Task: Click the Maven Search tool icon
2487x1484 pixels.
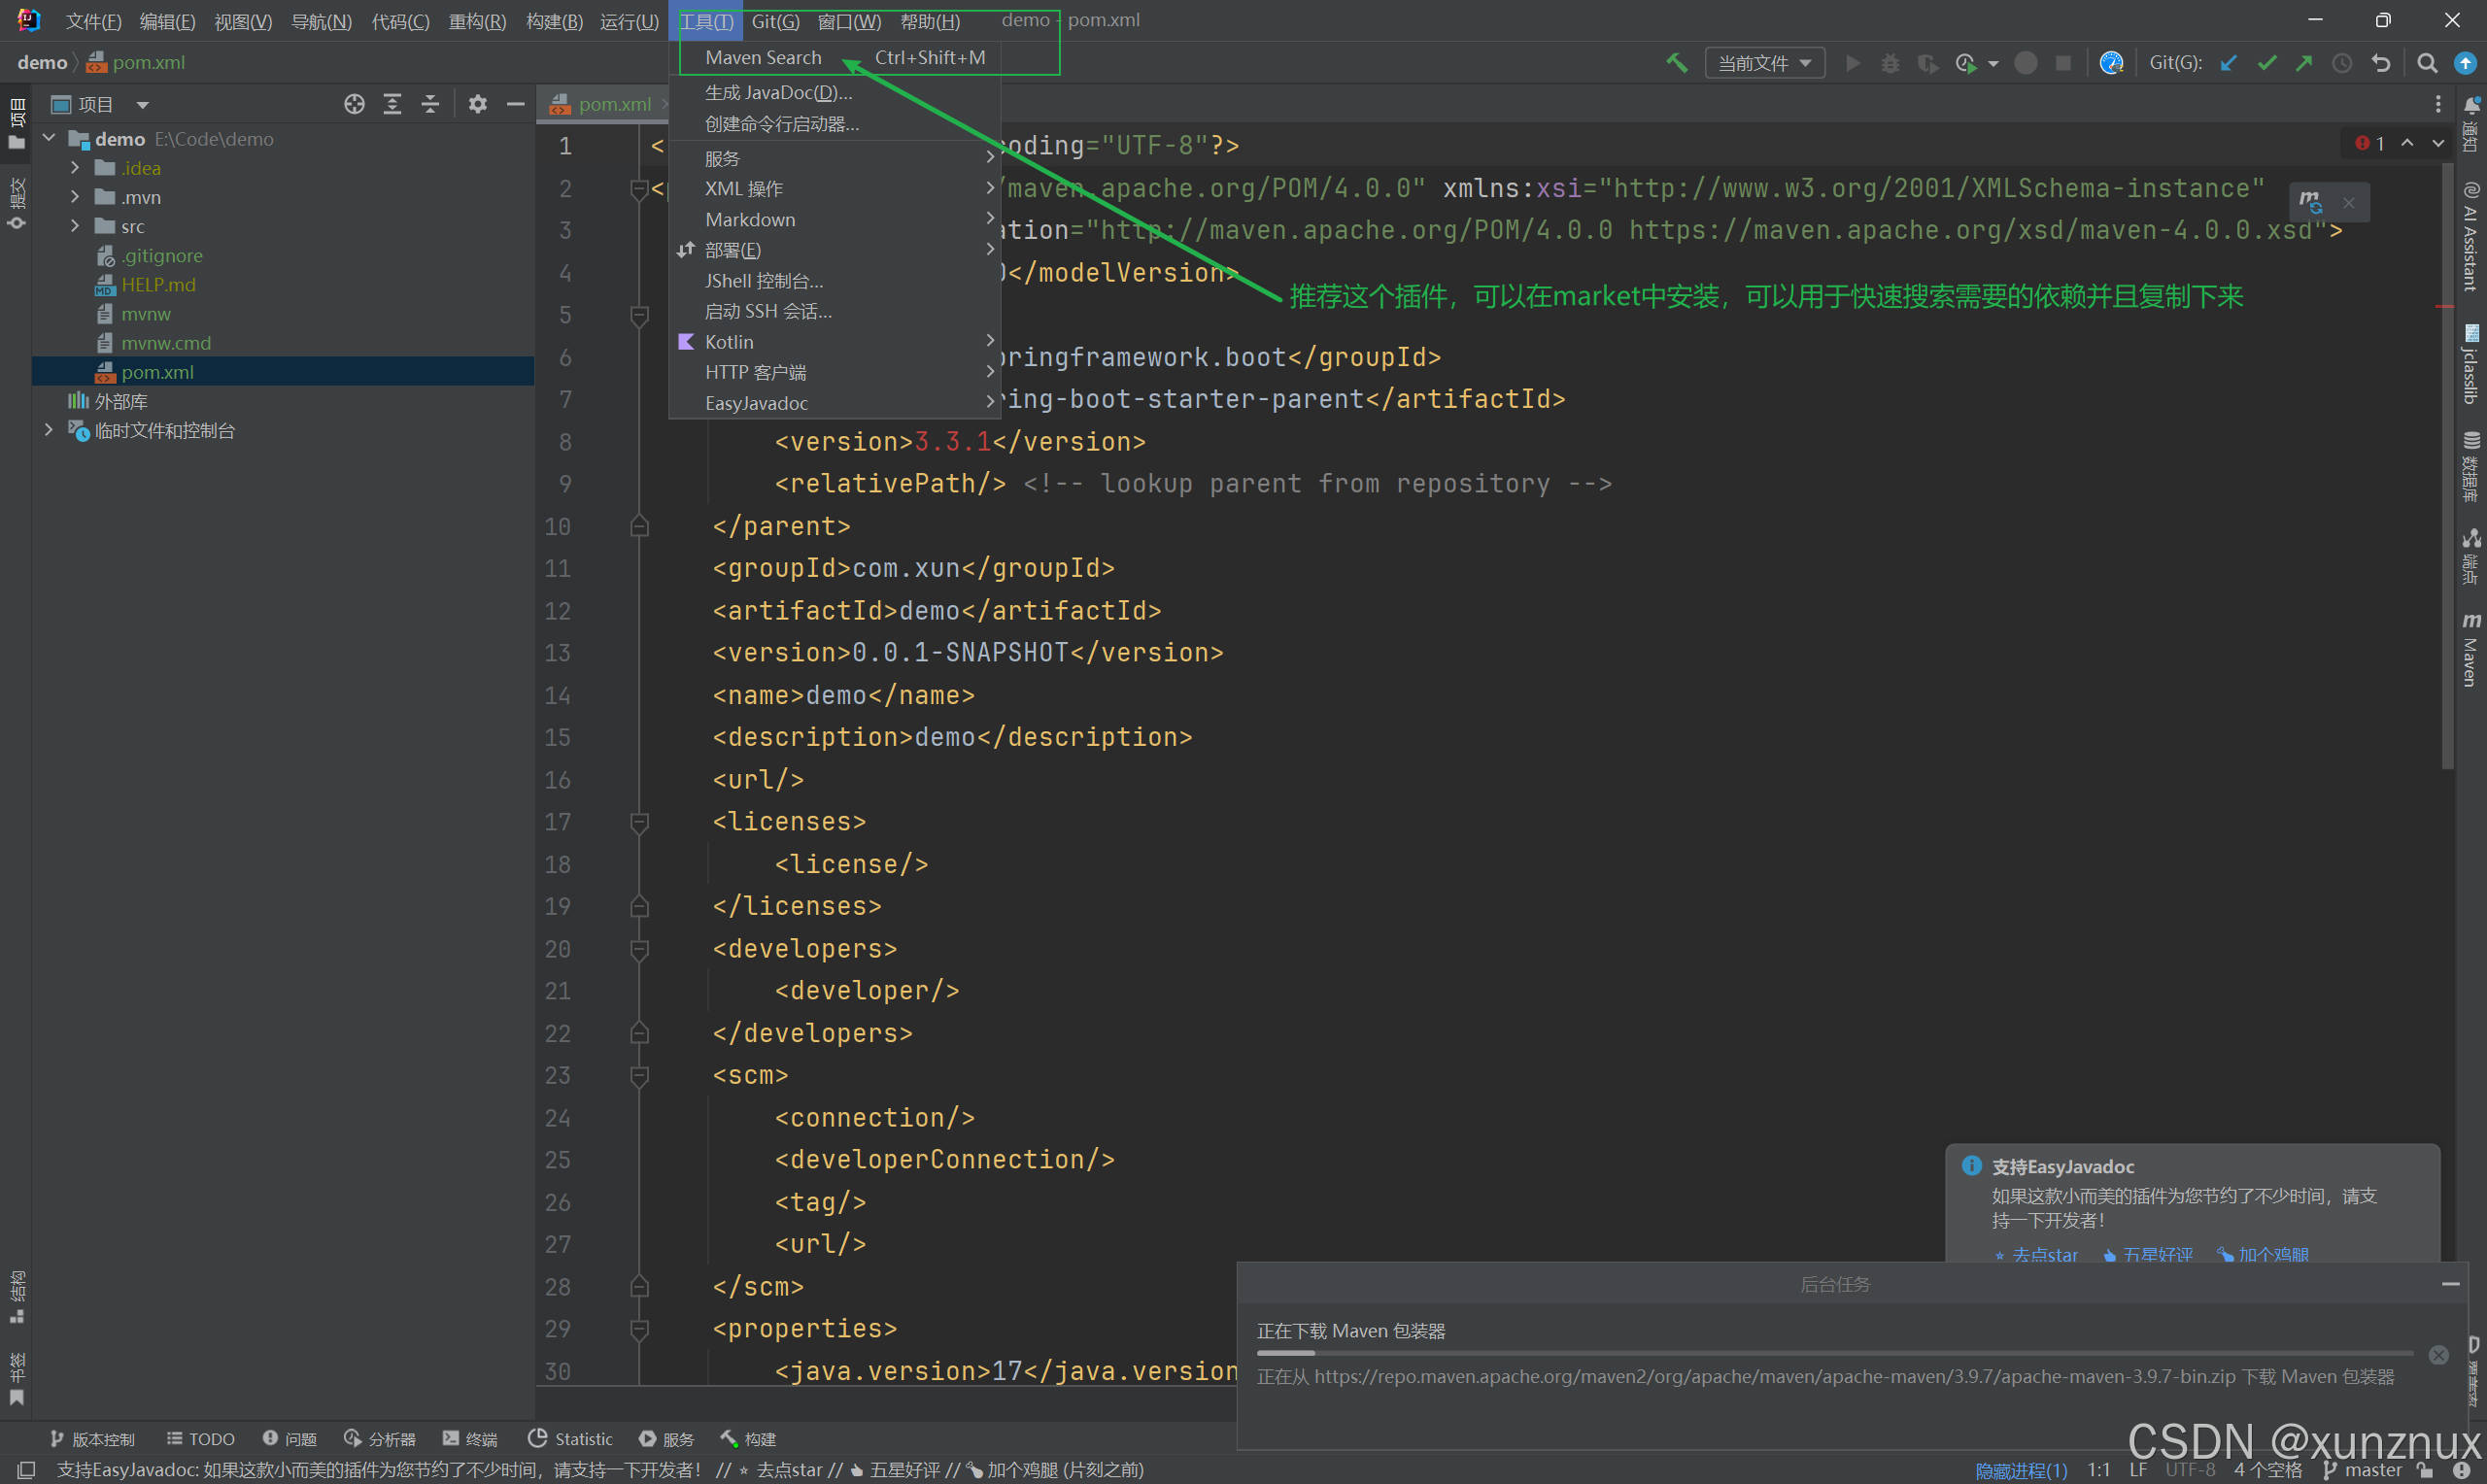Action: (x=763, y=56)
